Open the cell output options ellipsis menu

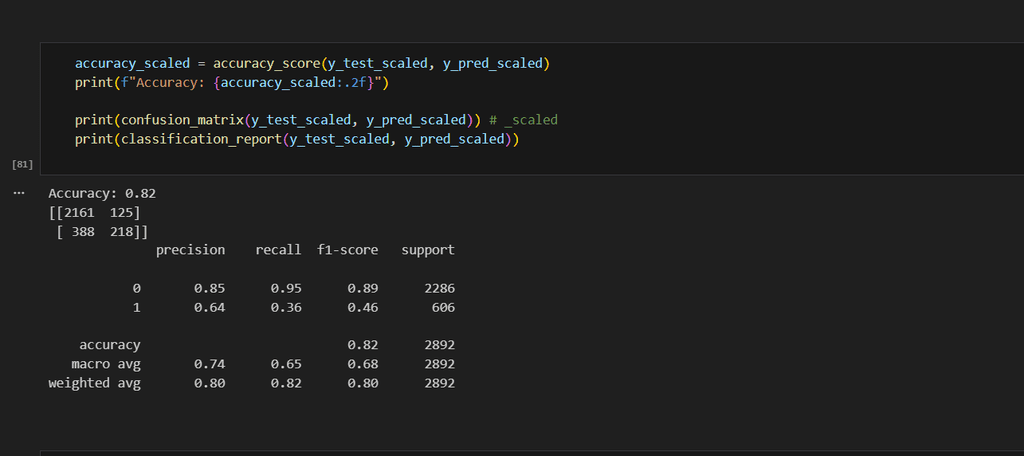[x=19, y=193]
